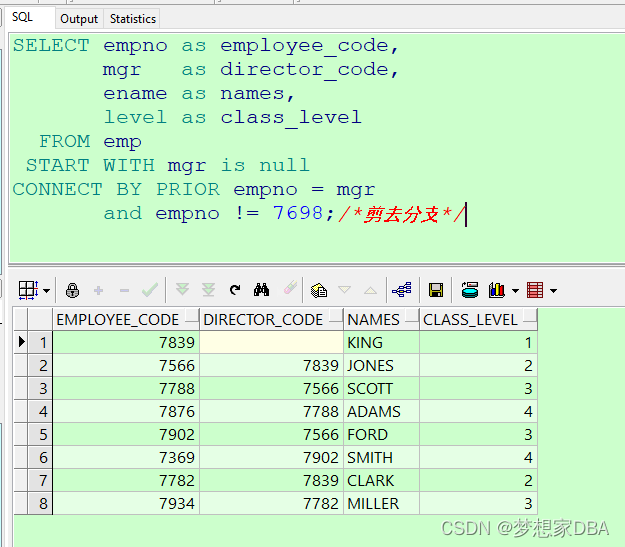Click the fetch next page icon
Viewport: 625px width, 547px height.
click(183, 289)
